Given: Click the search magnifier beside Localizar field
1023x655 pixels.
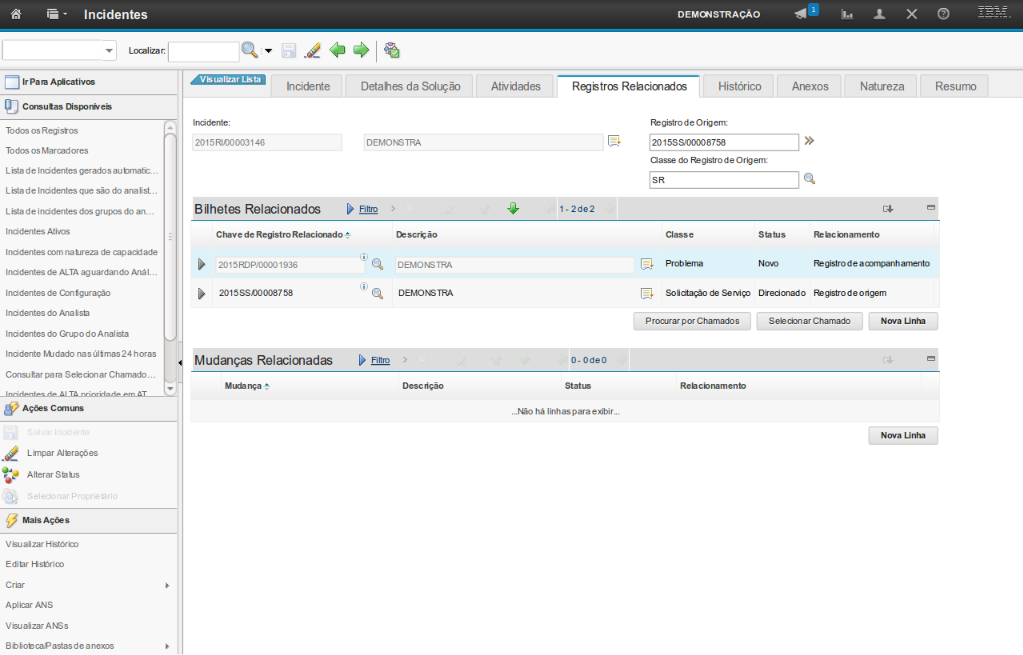Looking at the screenshot, I should tap(250, 50).
